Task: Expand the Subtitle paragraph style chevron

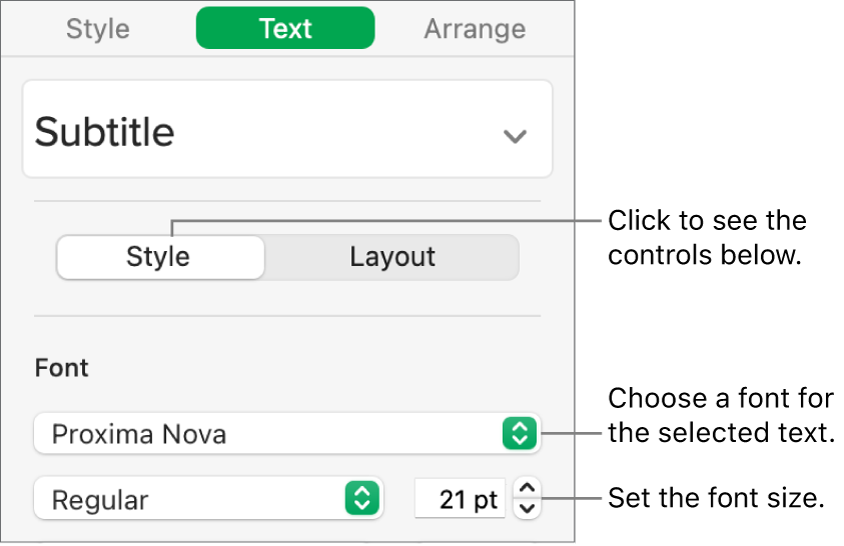Action: pos(514,136)
